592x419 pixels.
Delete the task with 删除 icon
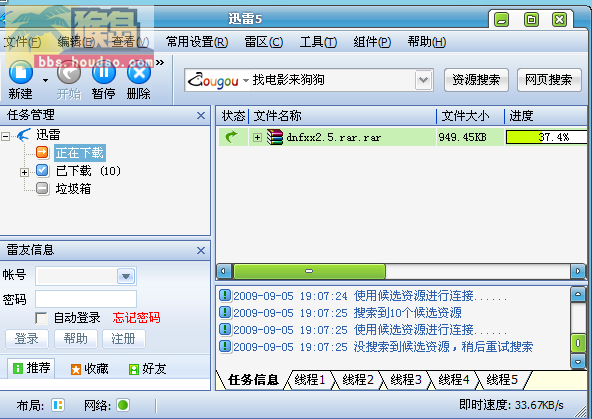139,73
